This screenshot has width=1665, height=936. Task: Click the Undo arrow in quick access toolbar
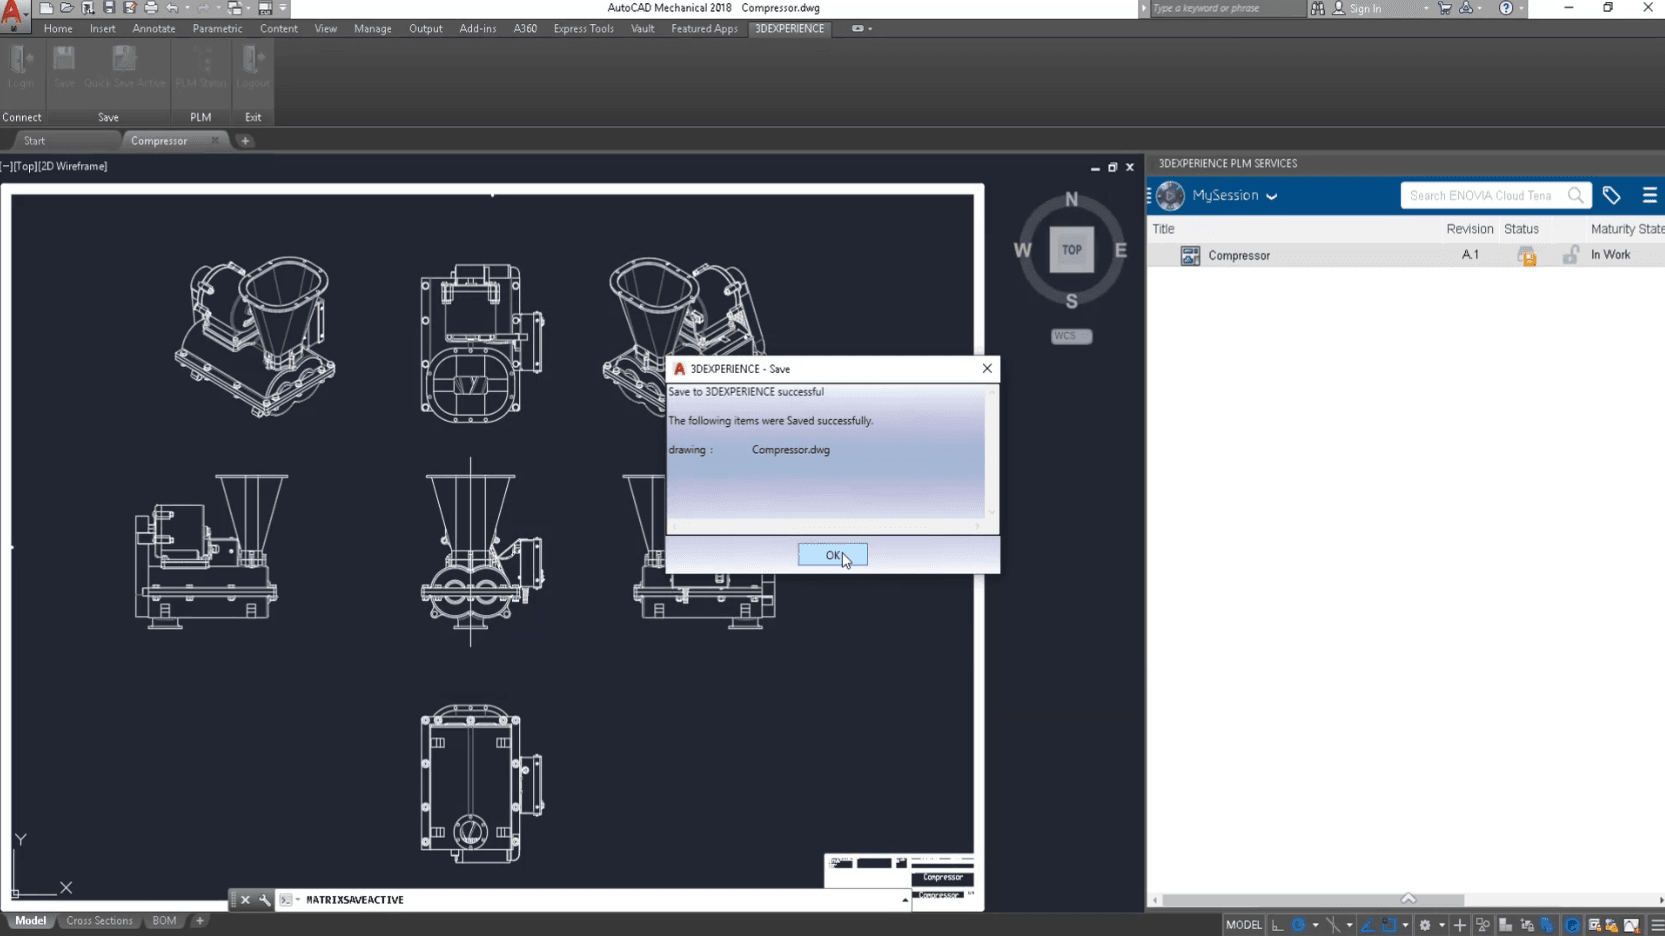tap(172, 8)
